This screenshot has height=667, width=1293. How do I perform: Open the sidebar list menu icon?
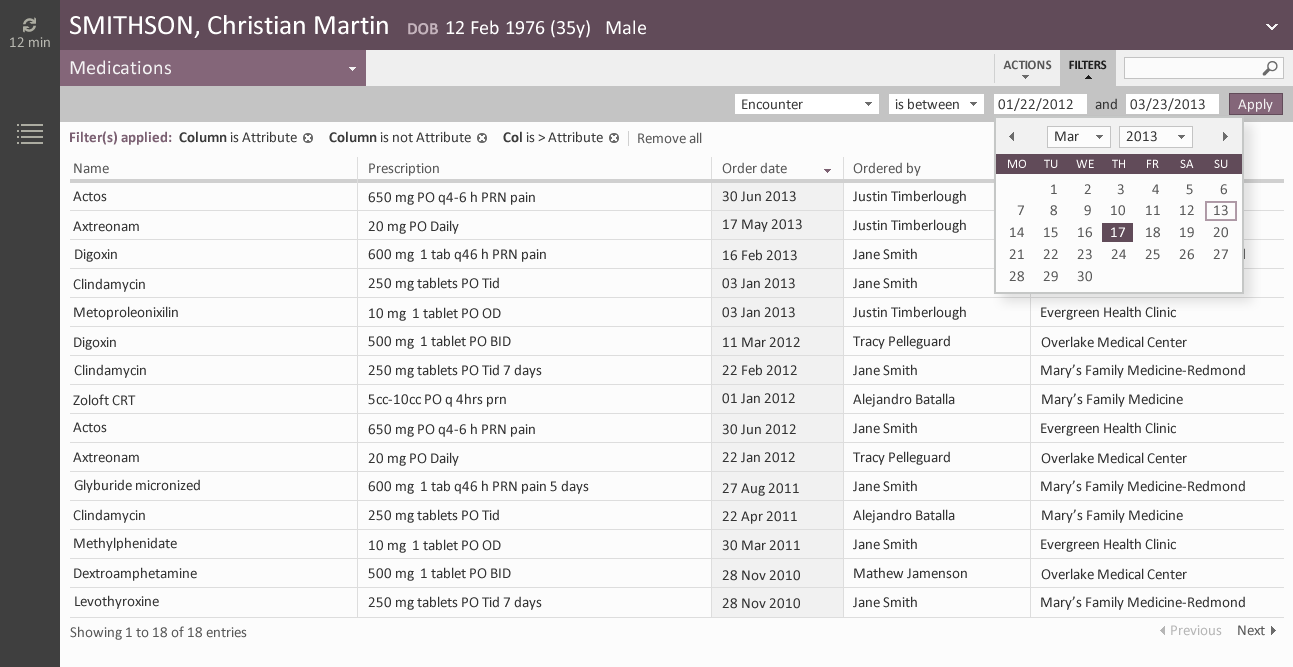point(30,134)
